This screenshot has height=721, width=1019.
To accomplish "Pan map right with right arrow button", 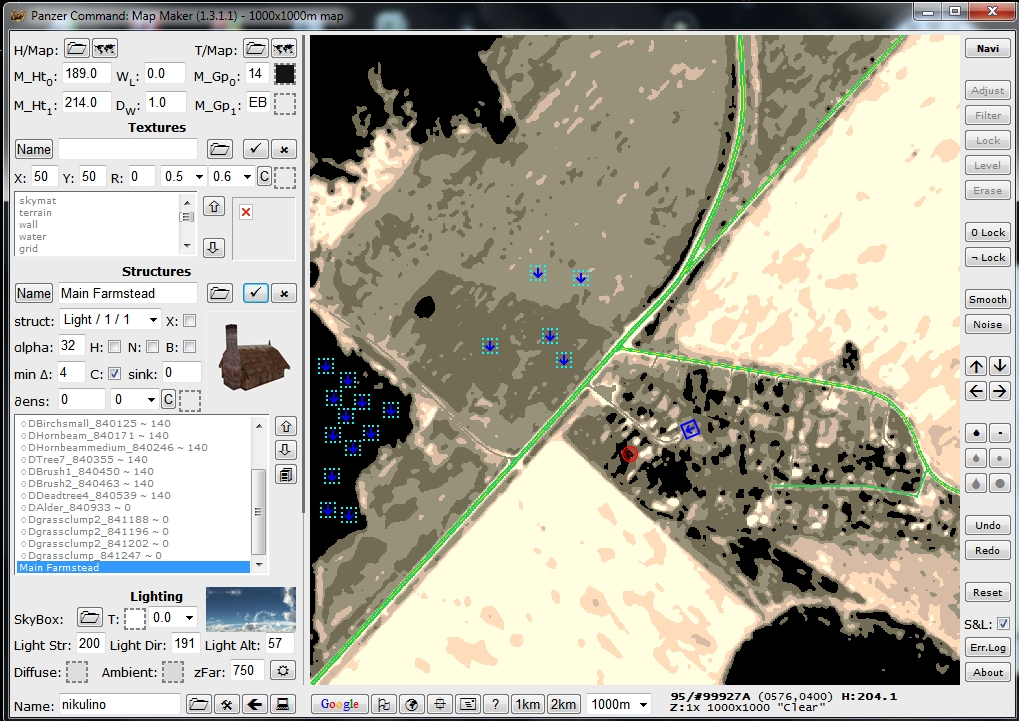I will click(1000, 391).
